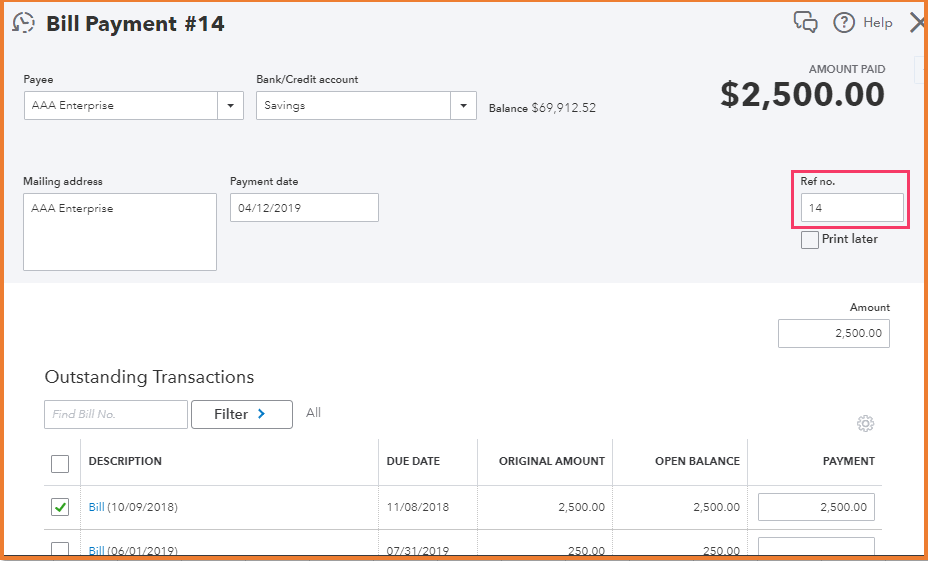Click the OPEN BALANCE column header

pyautogui.click(x=697, y=461)
